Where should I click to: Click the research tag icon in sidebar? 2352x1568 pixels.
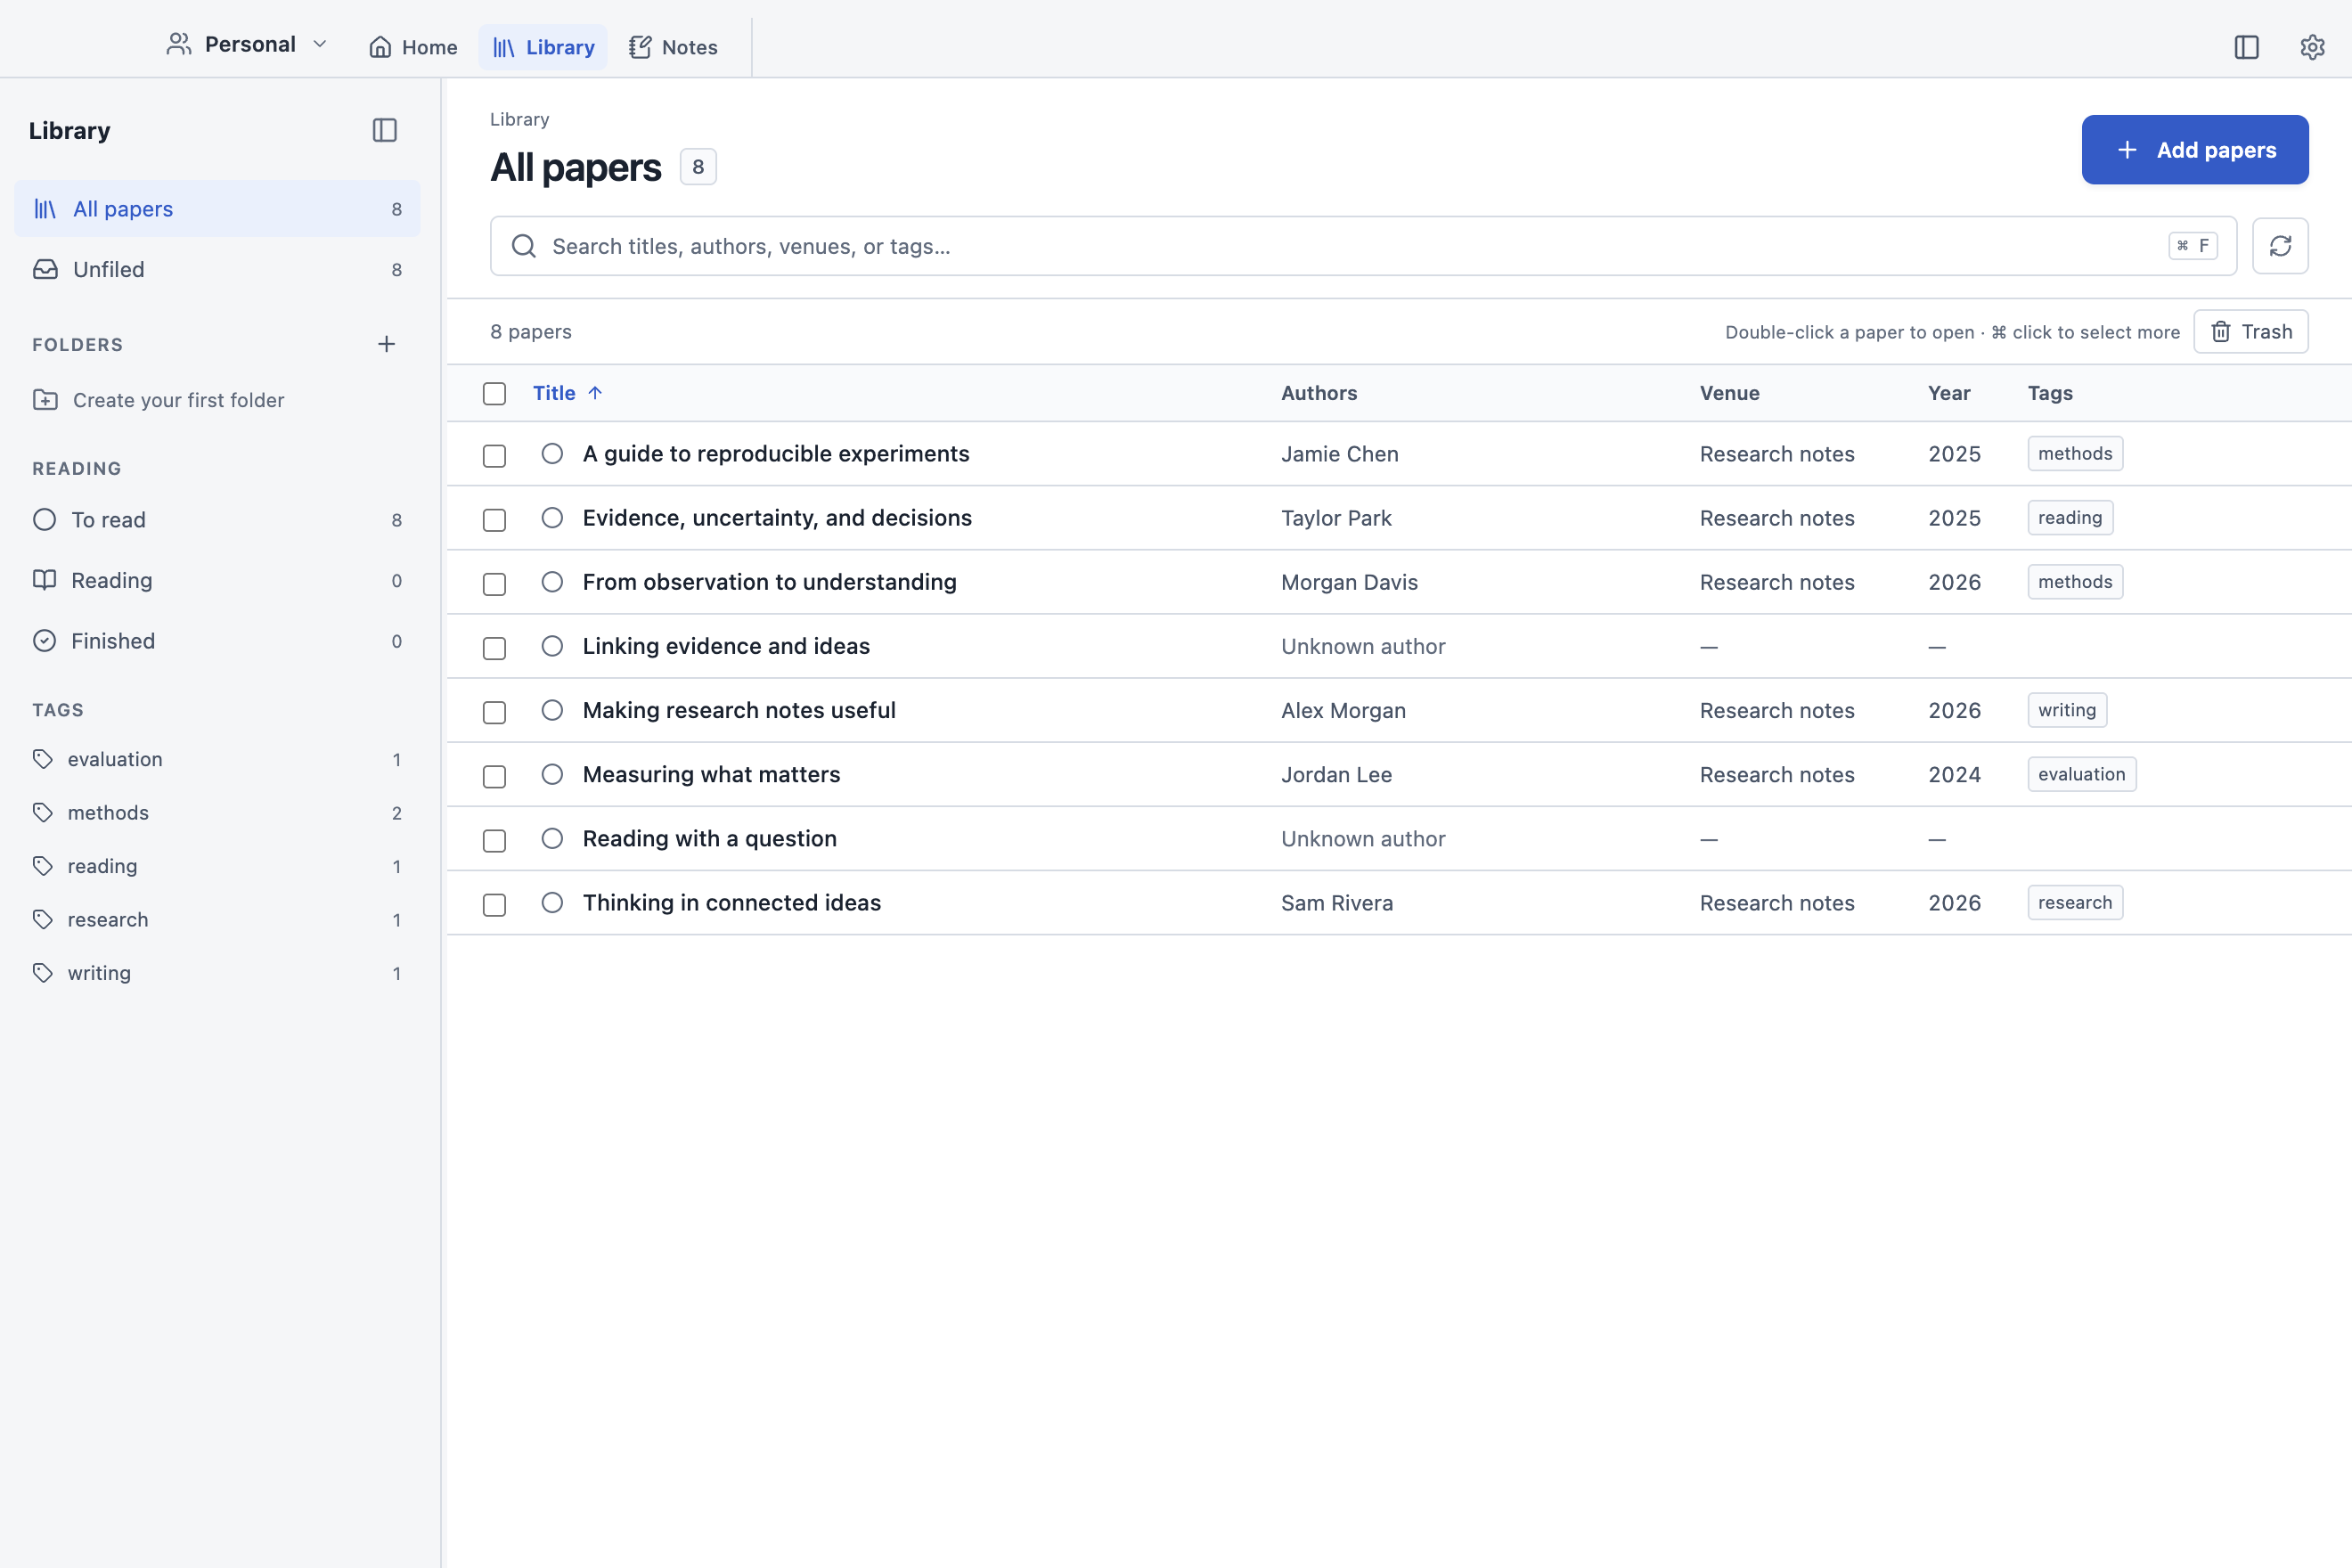pyautogui.click(x=43, y=919)
